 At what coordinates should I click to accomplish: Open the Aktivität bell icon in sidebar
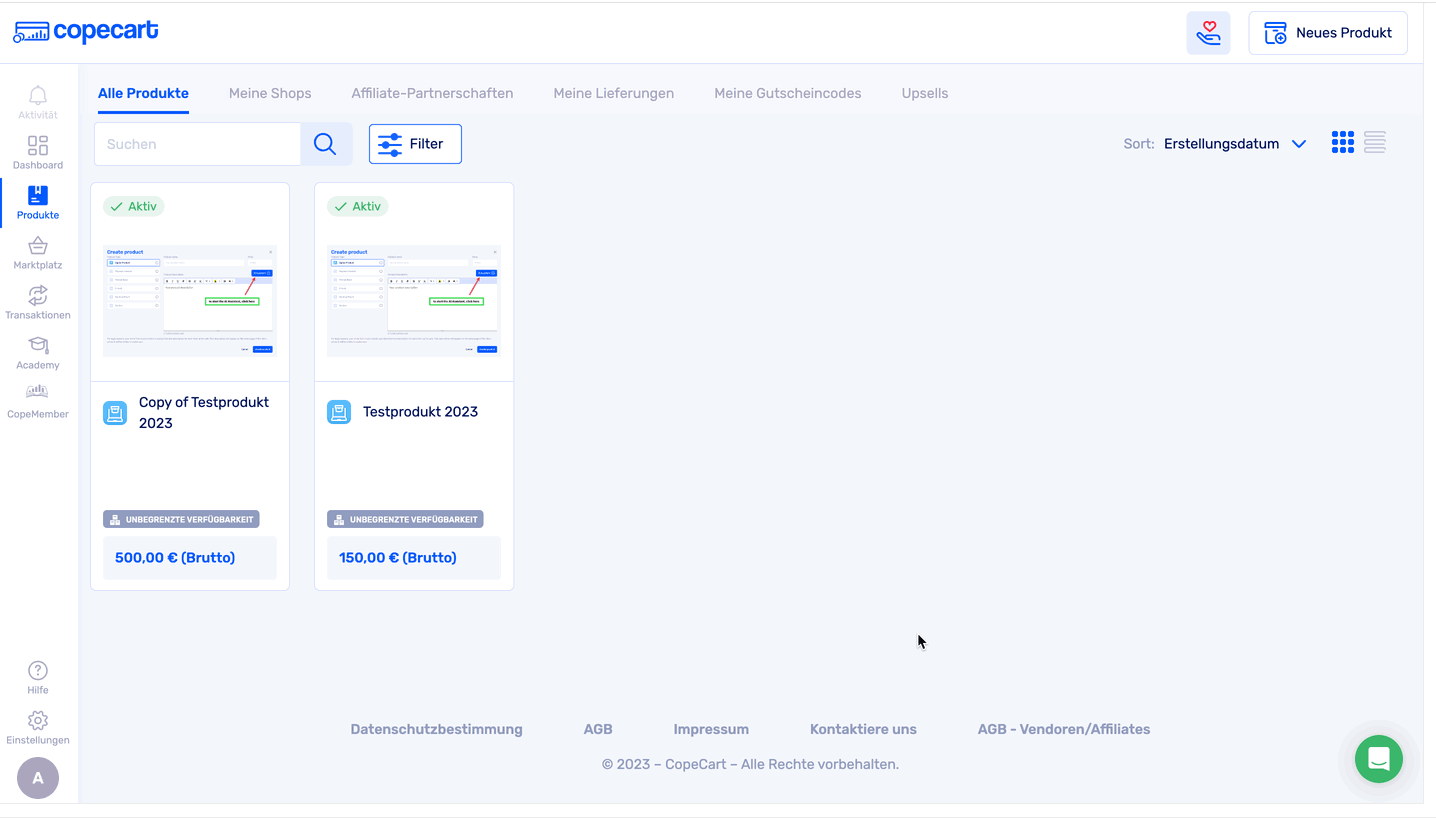coord(38,97)
